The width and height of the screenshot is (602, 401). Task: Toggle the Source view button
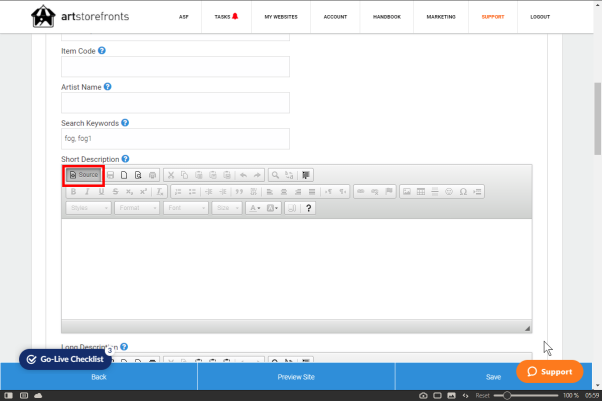click(84, 175)
